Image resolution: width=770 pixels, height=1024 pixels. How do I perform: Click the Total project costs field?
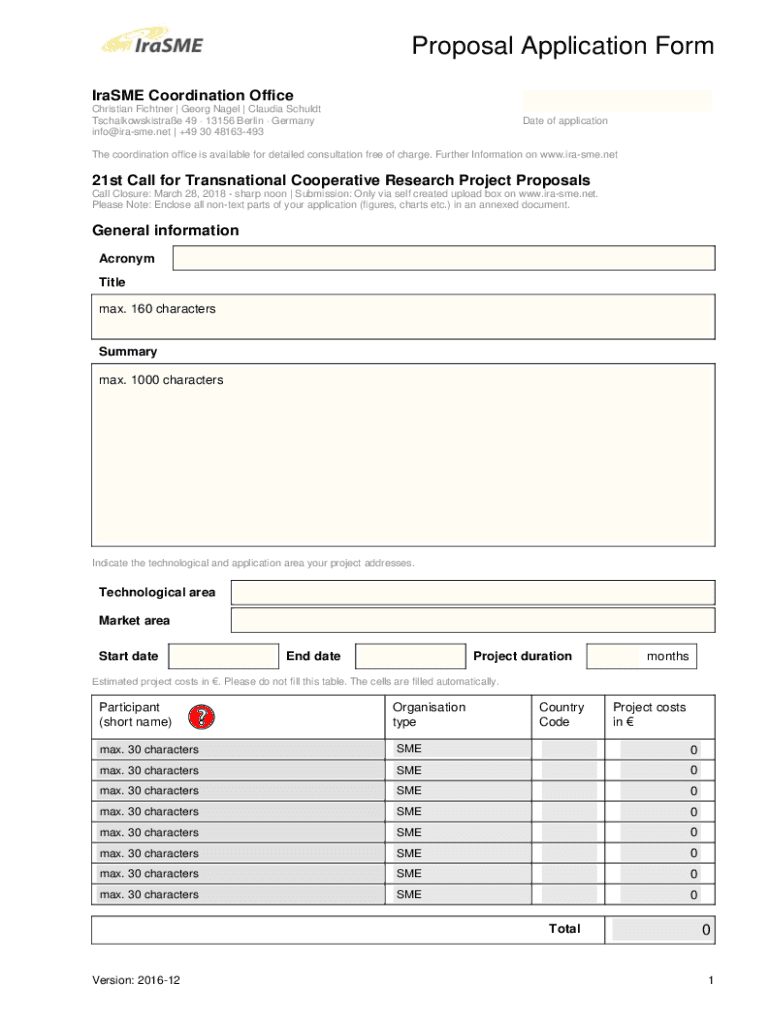pos(662,930)
